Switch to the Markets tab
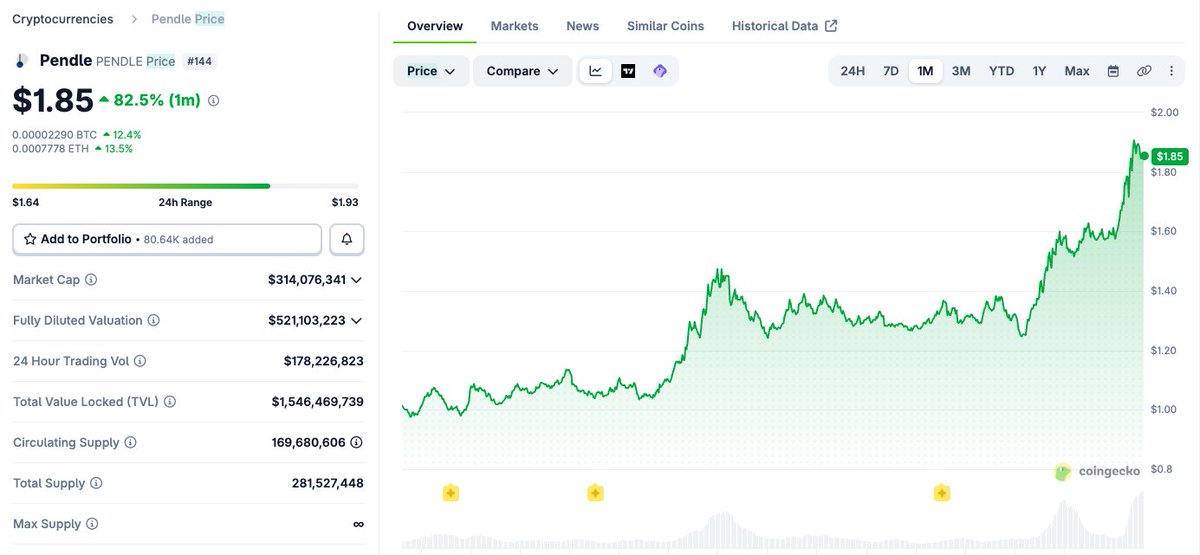 click(514, 26)
